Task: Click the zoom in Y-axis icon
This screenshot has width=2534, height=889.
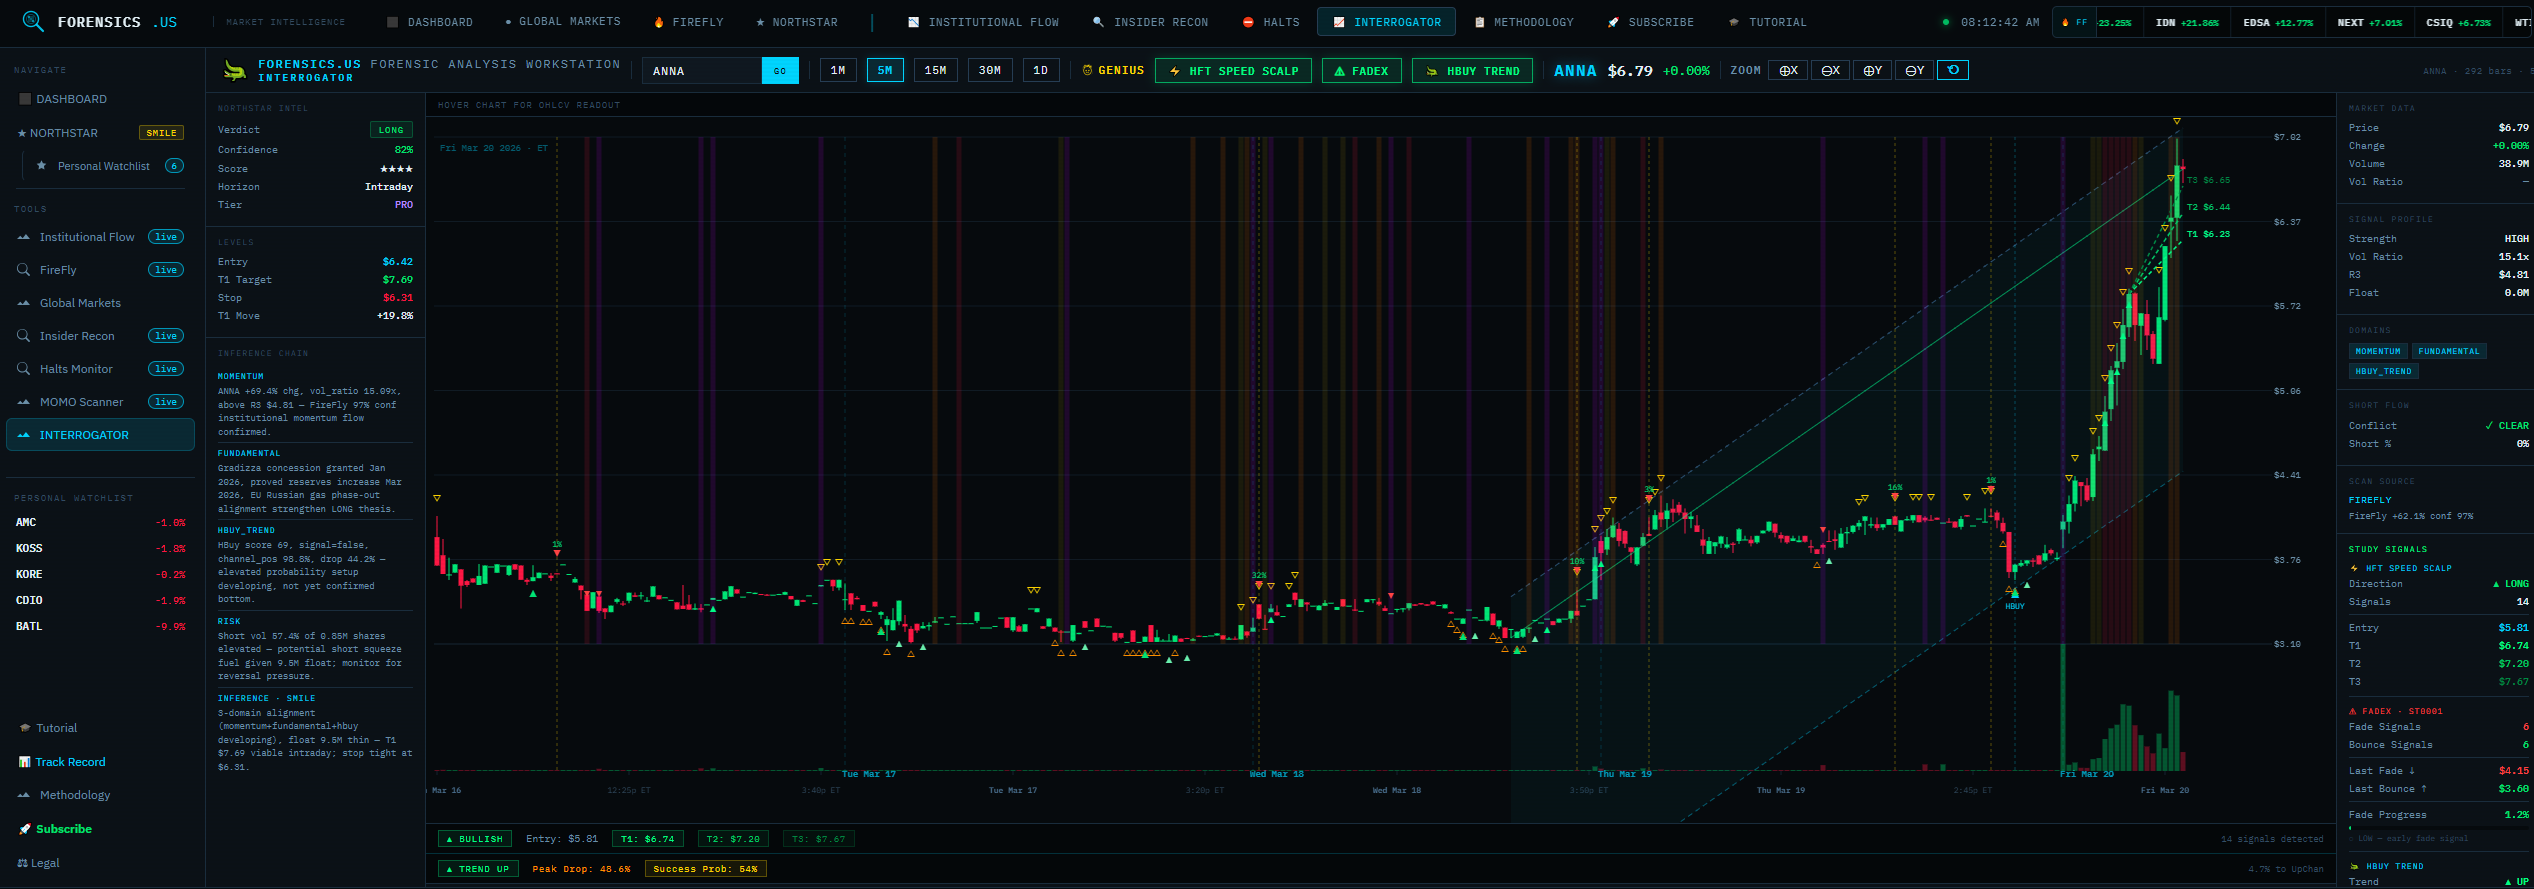Action: [1872, 70]
